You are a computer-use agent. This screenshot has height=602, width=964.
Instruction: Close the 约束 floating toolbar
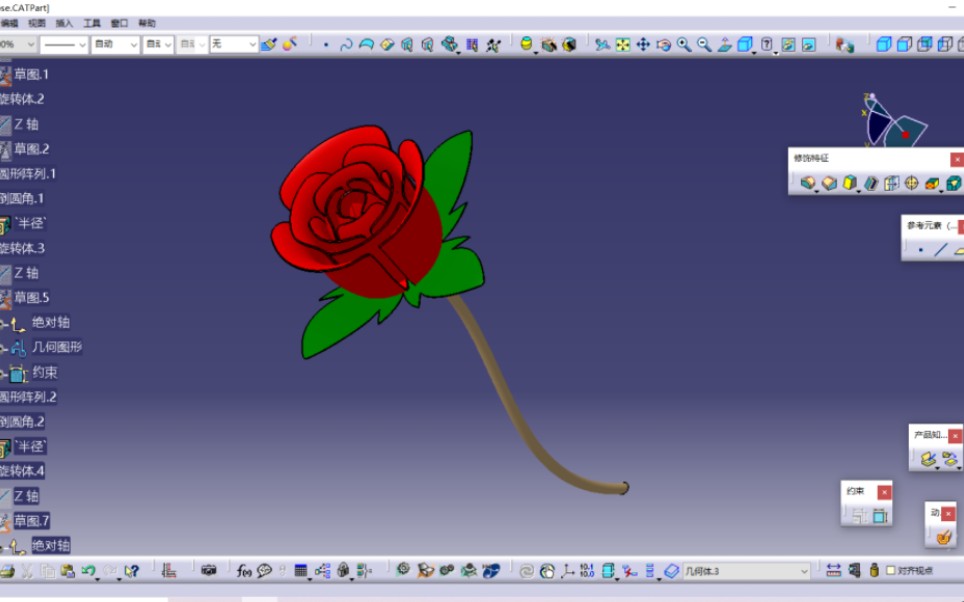click(884, 492)
